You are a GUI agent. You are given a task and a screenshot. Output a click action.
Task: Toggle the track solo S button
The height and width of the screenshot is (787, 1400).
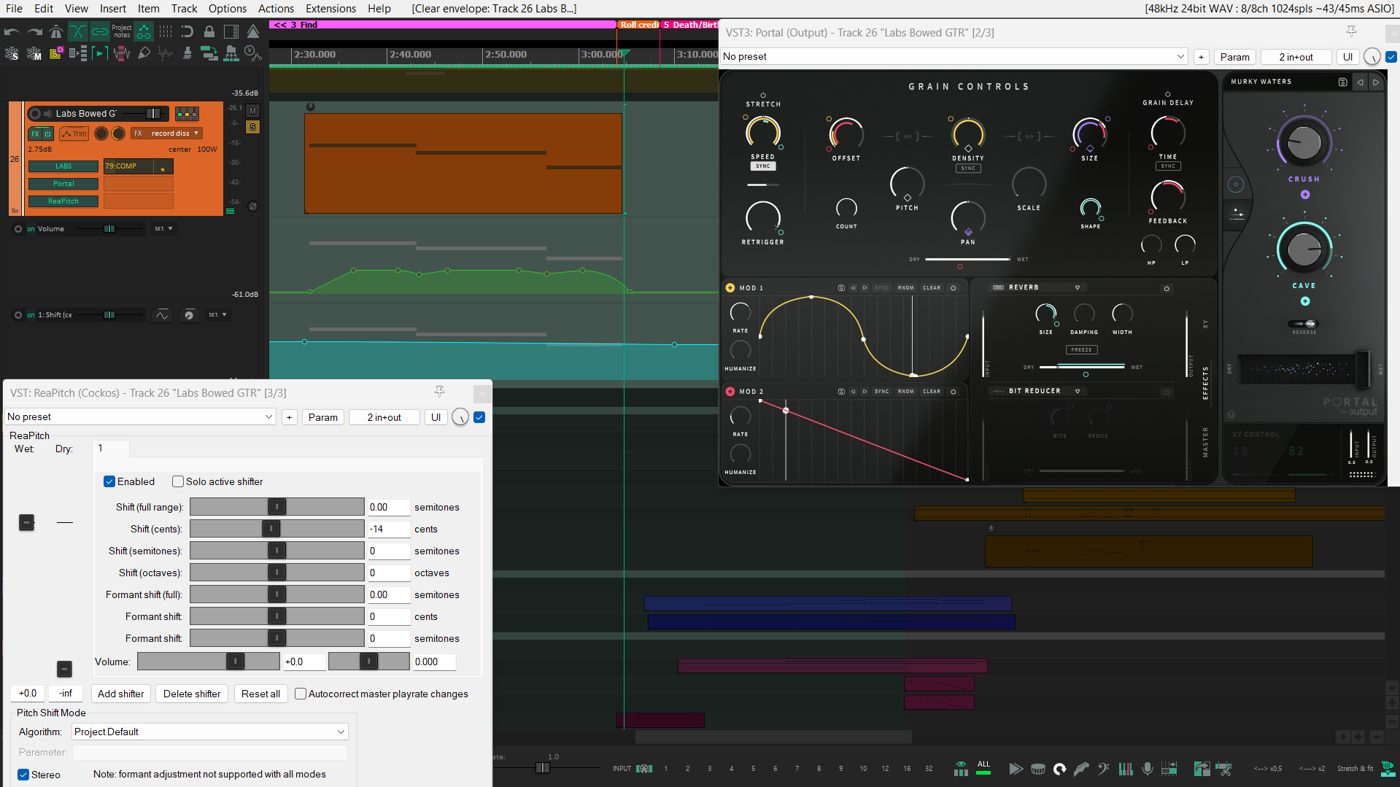(x=253, y=127)
